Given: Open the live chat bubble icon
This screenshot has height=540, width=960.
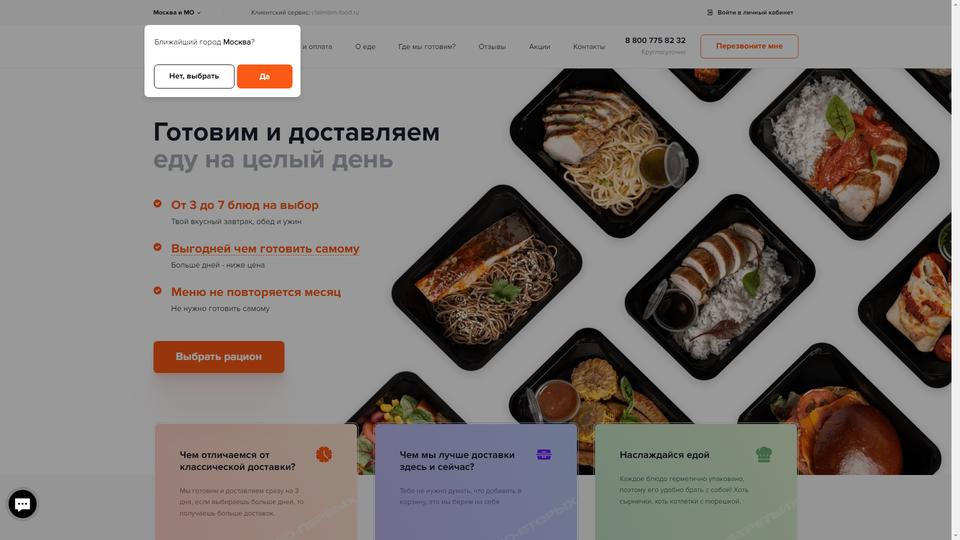Looking at the screenshot, I should click(23, 504).
